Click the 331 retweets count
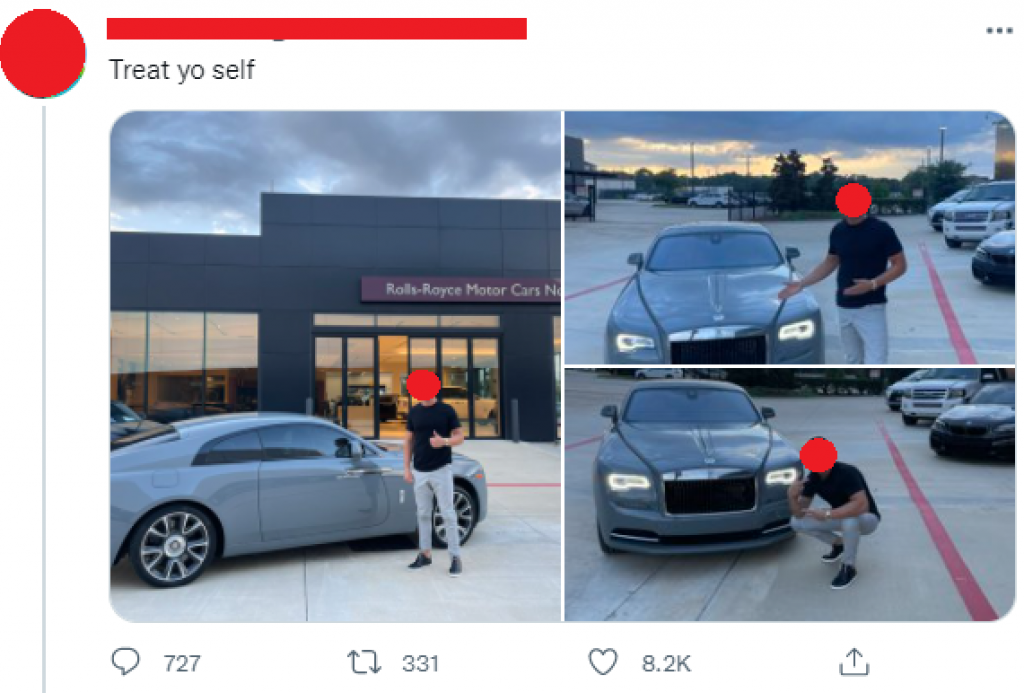Image resolution: width=1024 pixels, height=693 pixels. [x=420, y=663]
